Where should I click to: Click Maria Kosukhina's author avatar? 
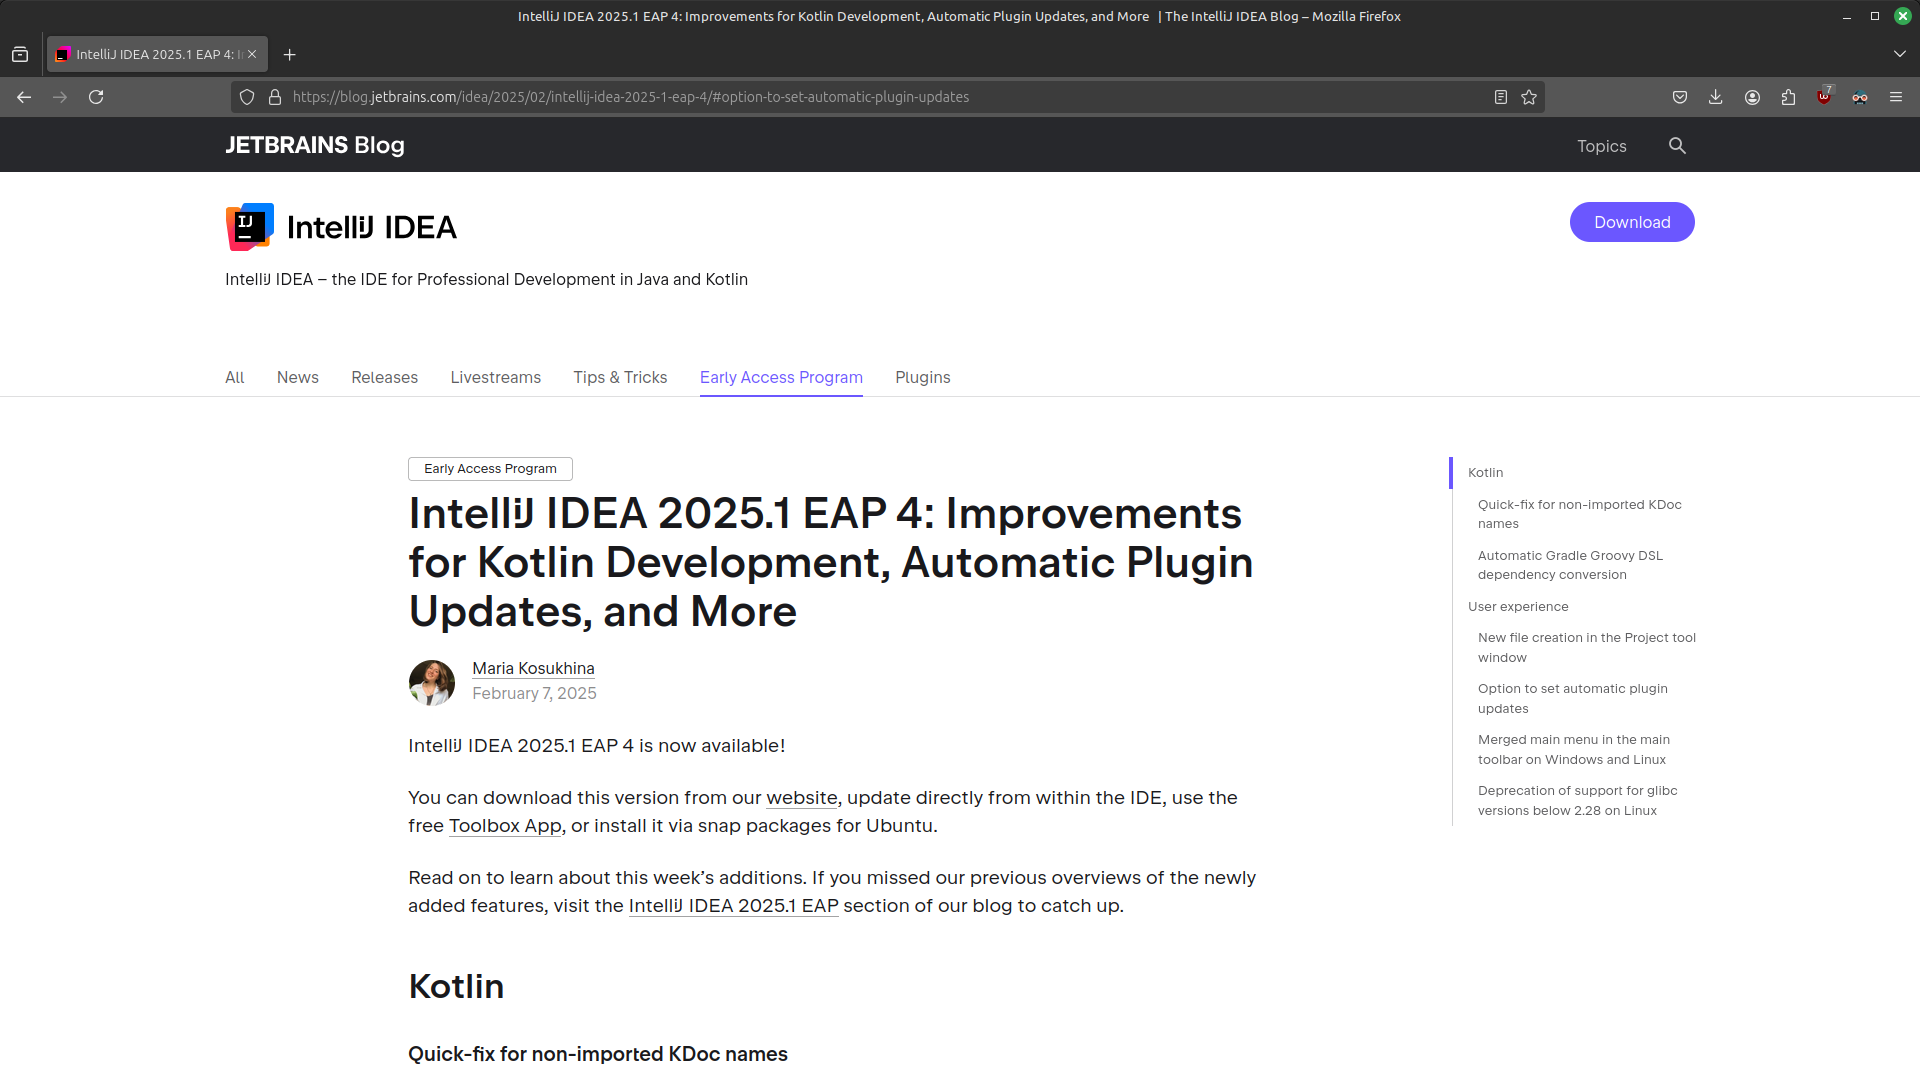[432, 683]
